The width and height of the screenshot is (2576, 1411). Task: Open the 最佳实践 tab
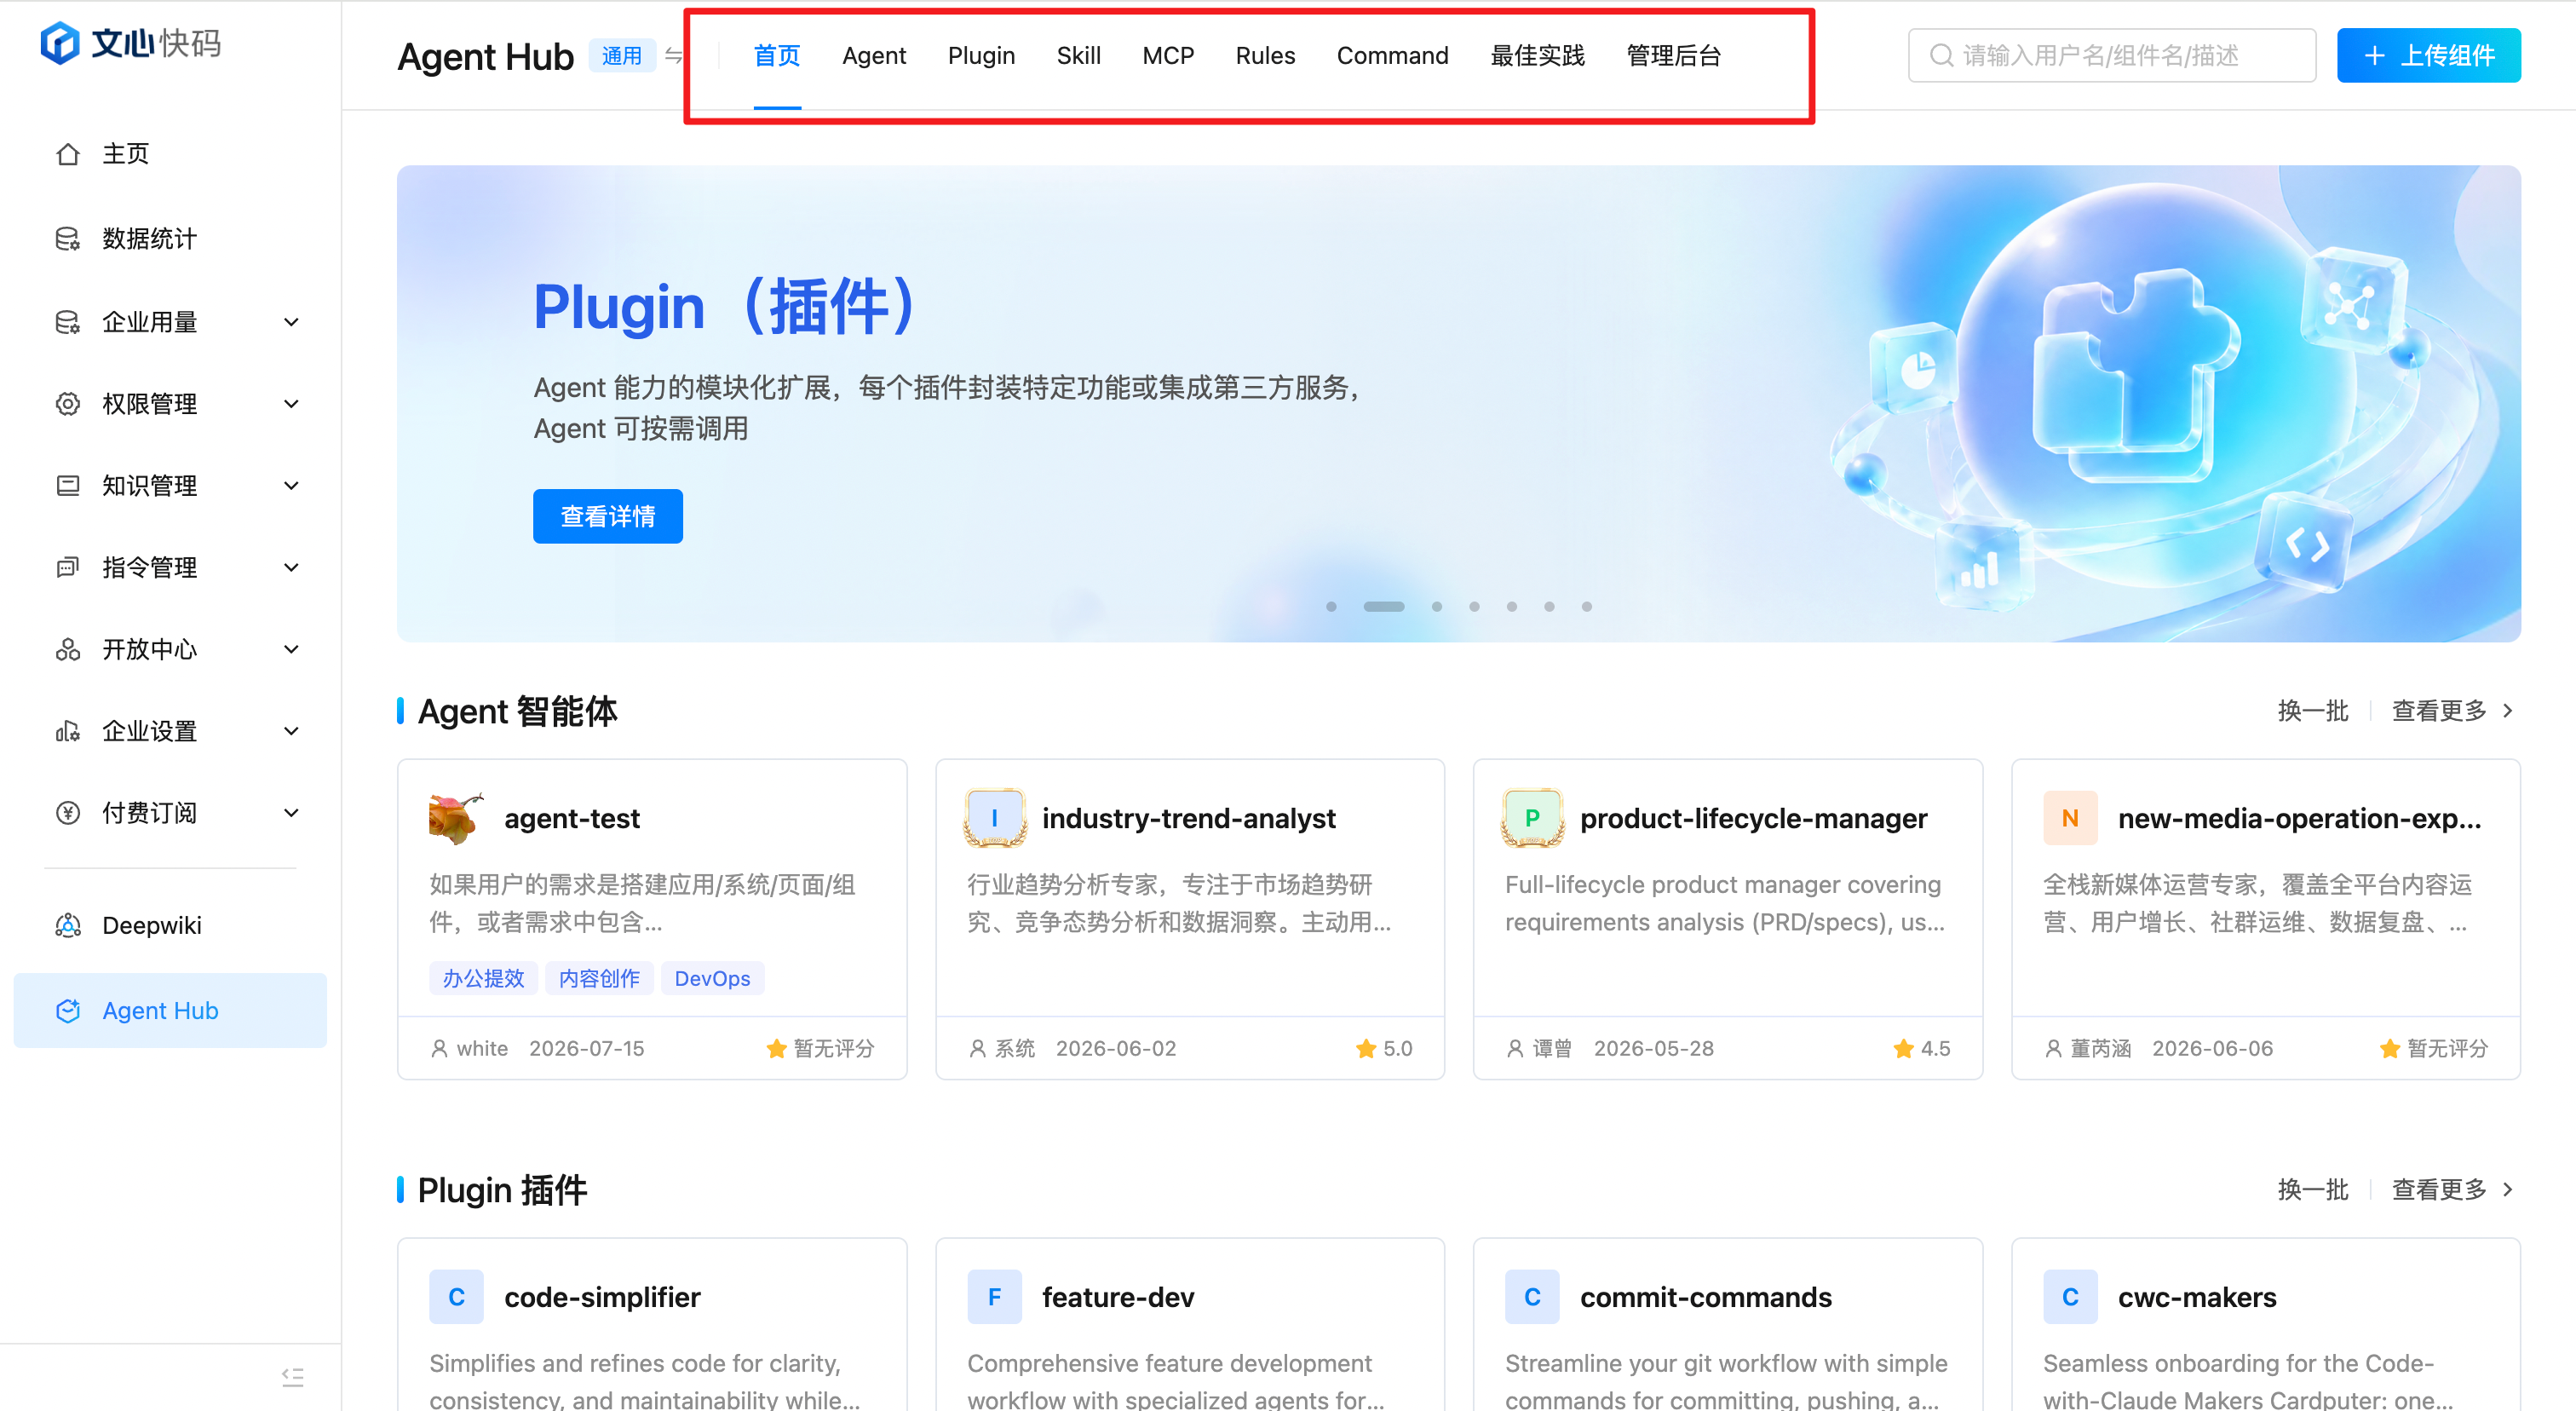click(x=1537, y=56)
